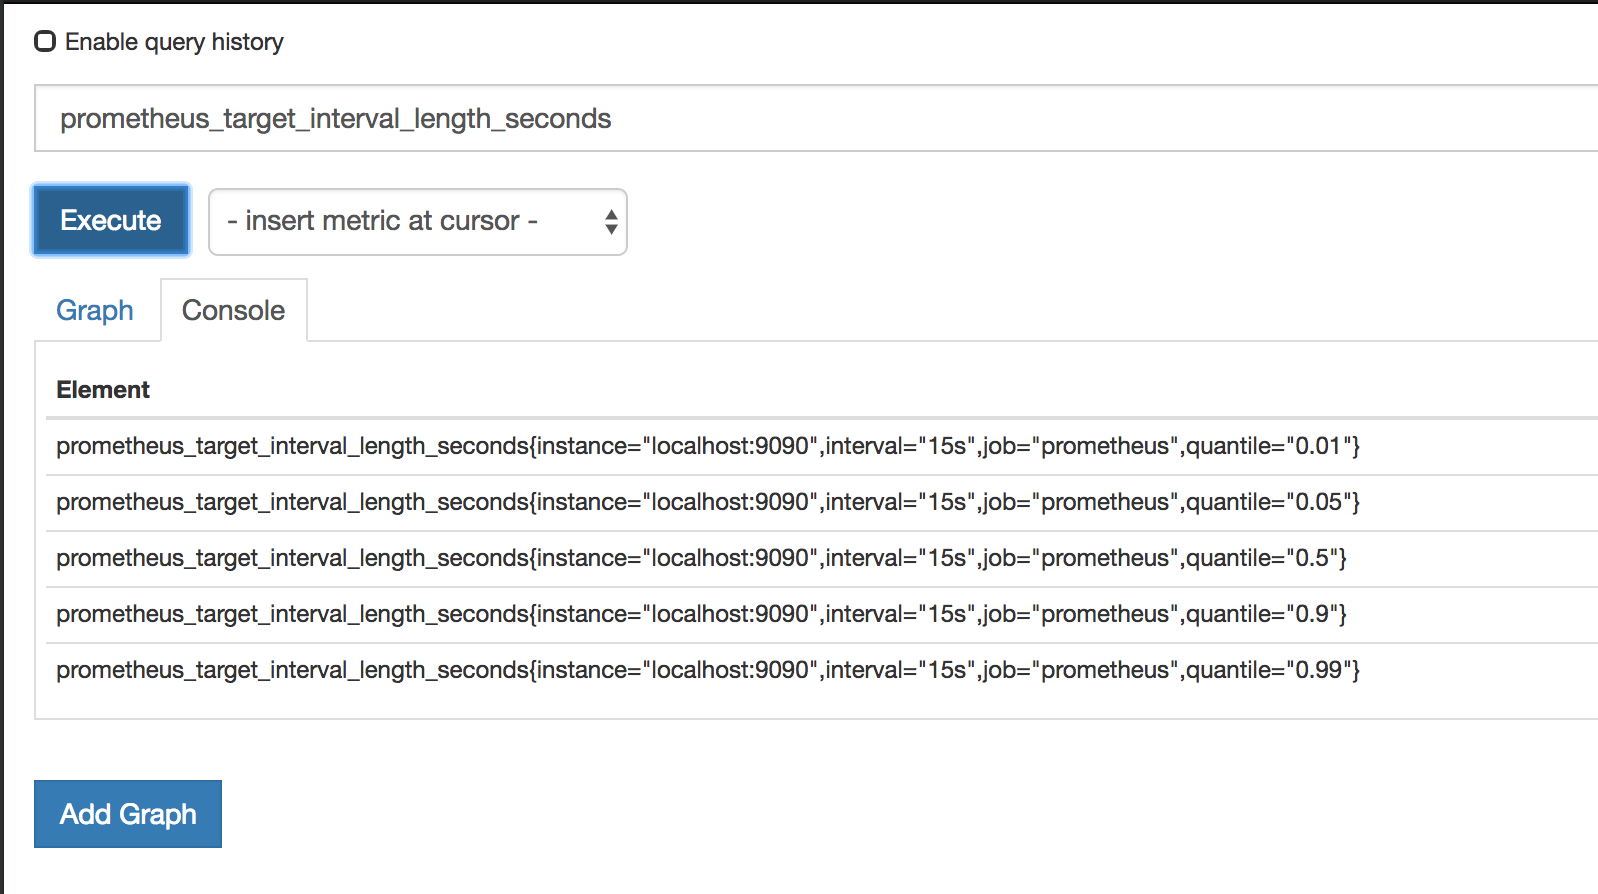Select the Console tab
Viewport: 1598px width, 894px height.
pyautogui.click(x=234, y=310)
